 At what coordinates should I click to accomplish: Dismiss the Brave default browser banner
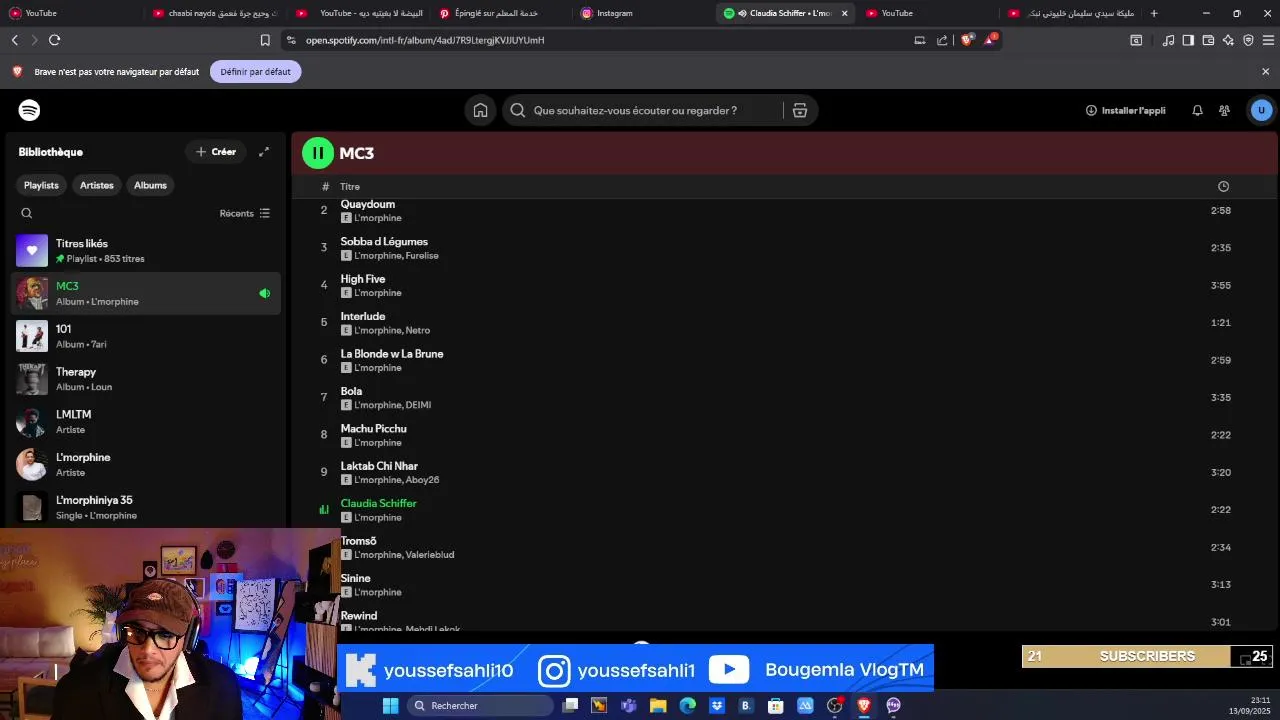(1265, 72)
